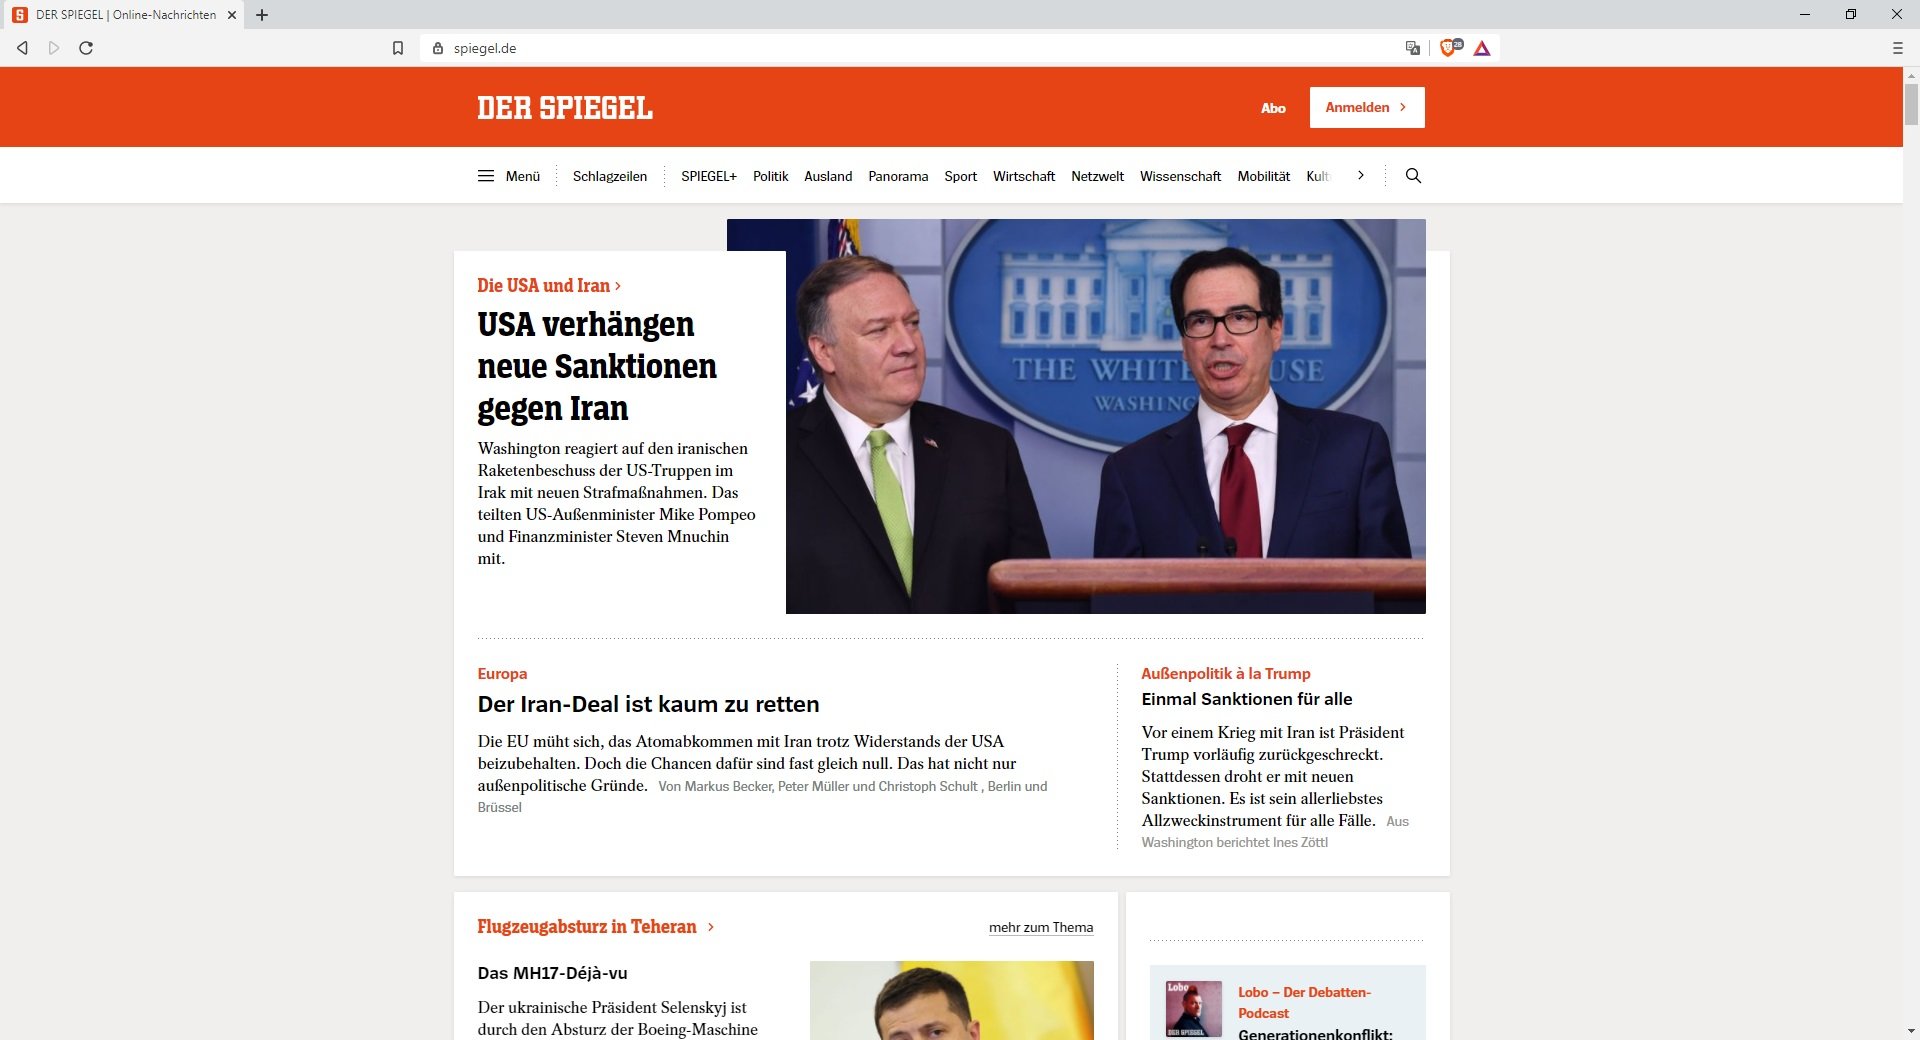Select the Wirtschaft navigation item

(1023, 176)
